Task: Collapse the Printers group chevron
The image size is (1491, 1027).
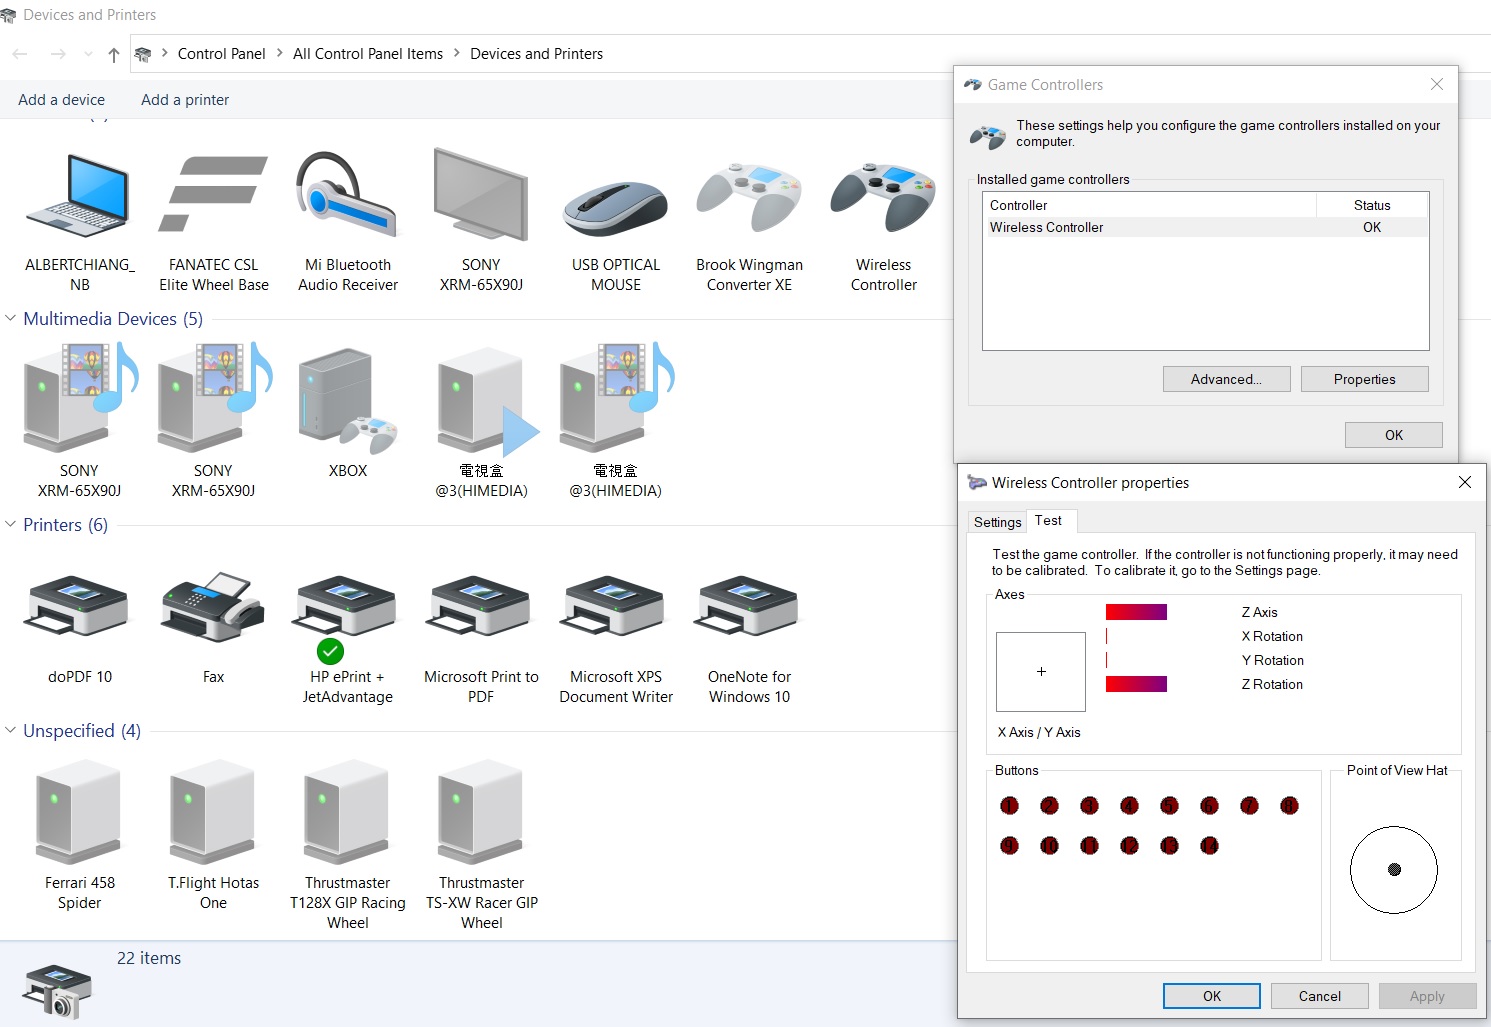Action: pos(11,525)
